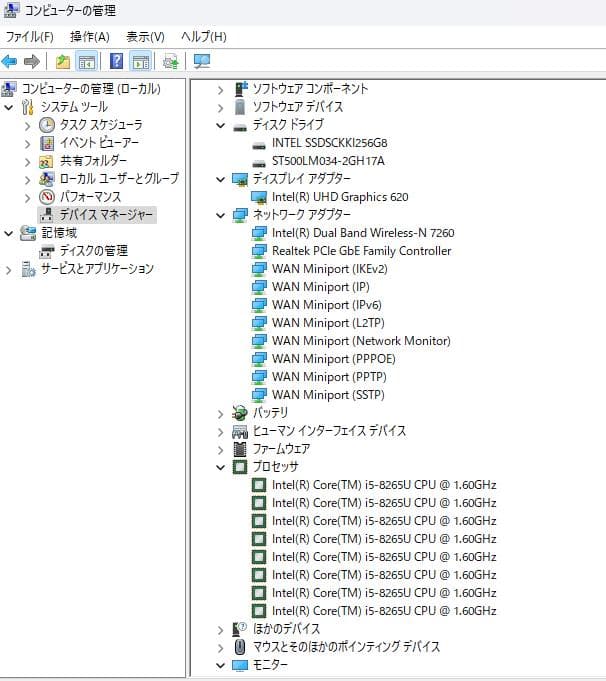Viewport: 606px width, 681px height.
Task: Select デバイス マネージャー in the left tree
Action: tap(107, 215)
